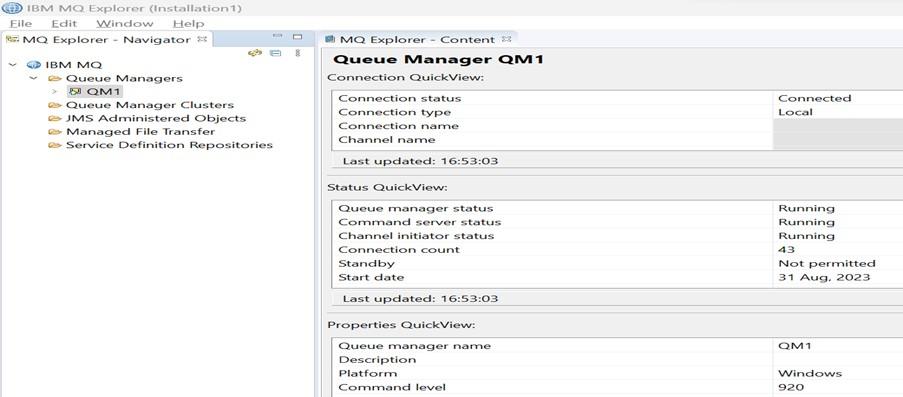
Task: Click the collapse all icon in Navigator
Action: pyautogui.click(x=276, y=52)
